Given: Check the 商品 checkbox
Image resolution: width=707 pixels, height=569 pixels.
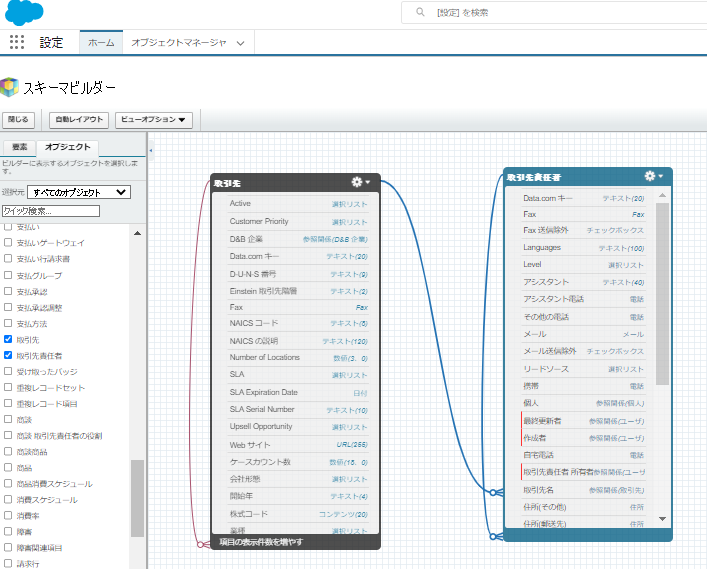Looking at the screenshot, I should point(8,468).
